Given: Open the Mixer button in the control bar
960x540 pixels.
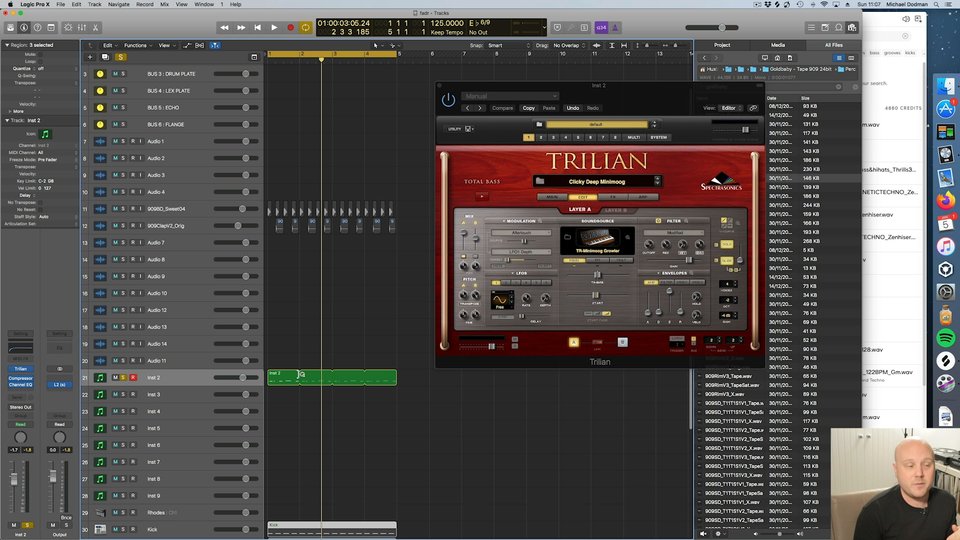Looking at the screenshot, I should 81,28.
